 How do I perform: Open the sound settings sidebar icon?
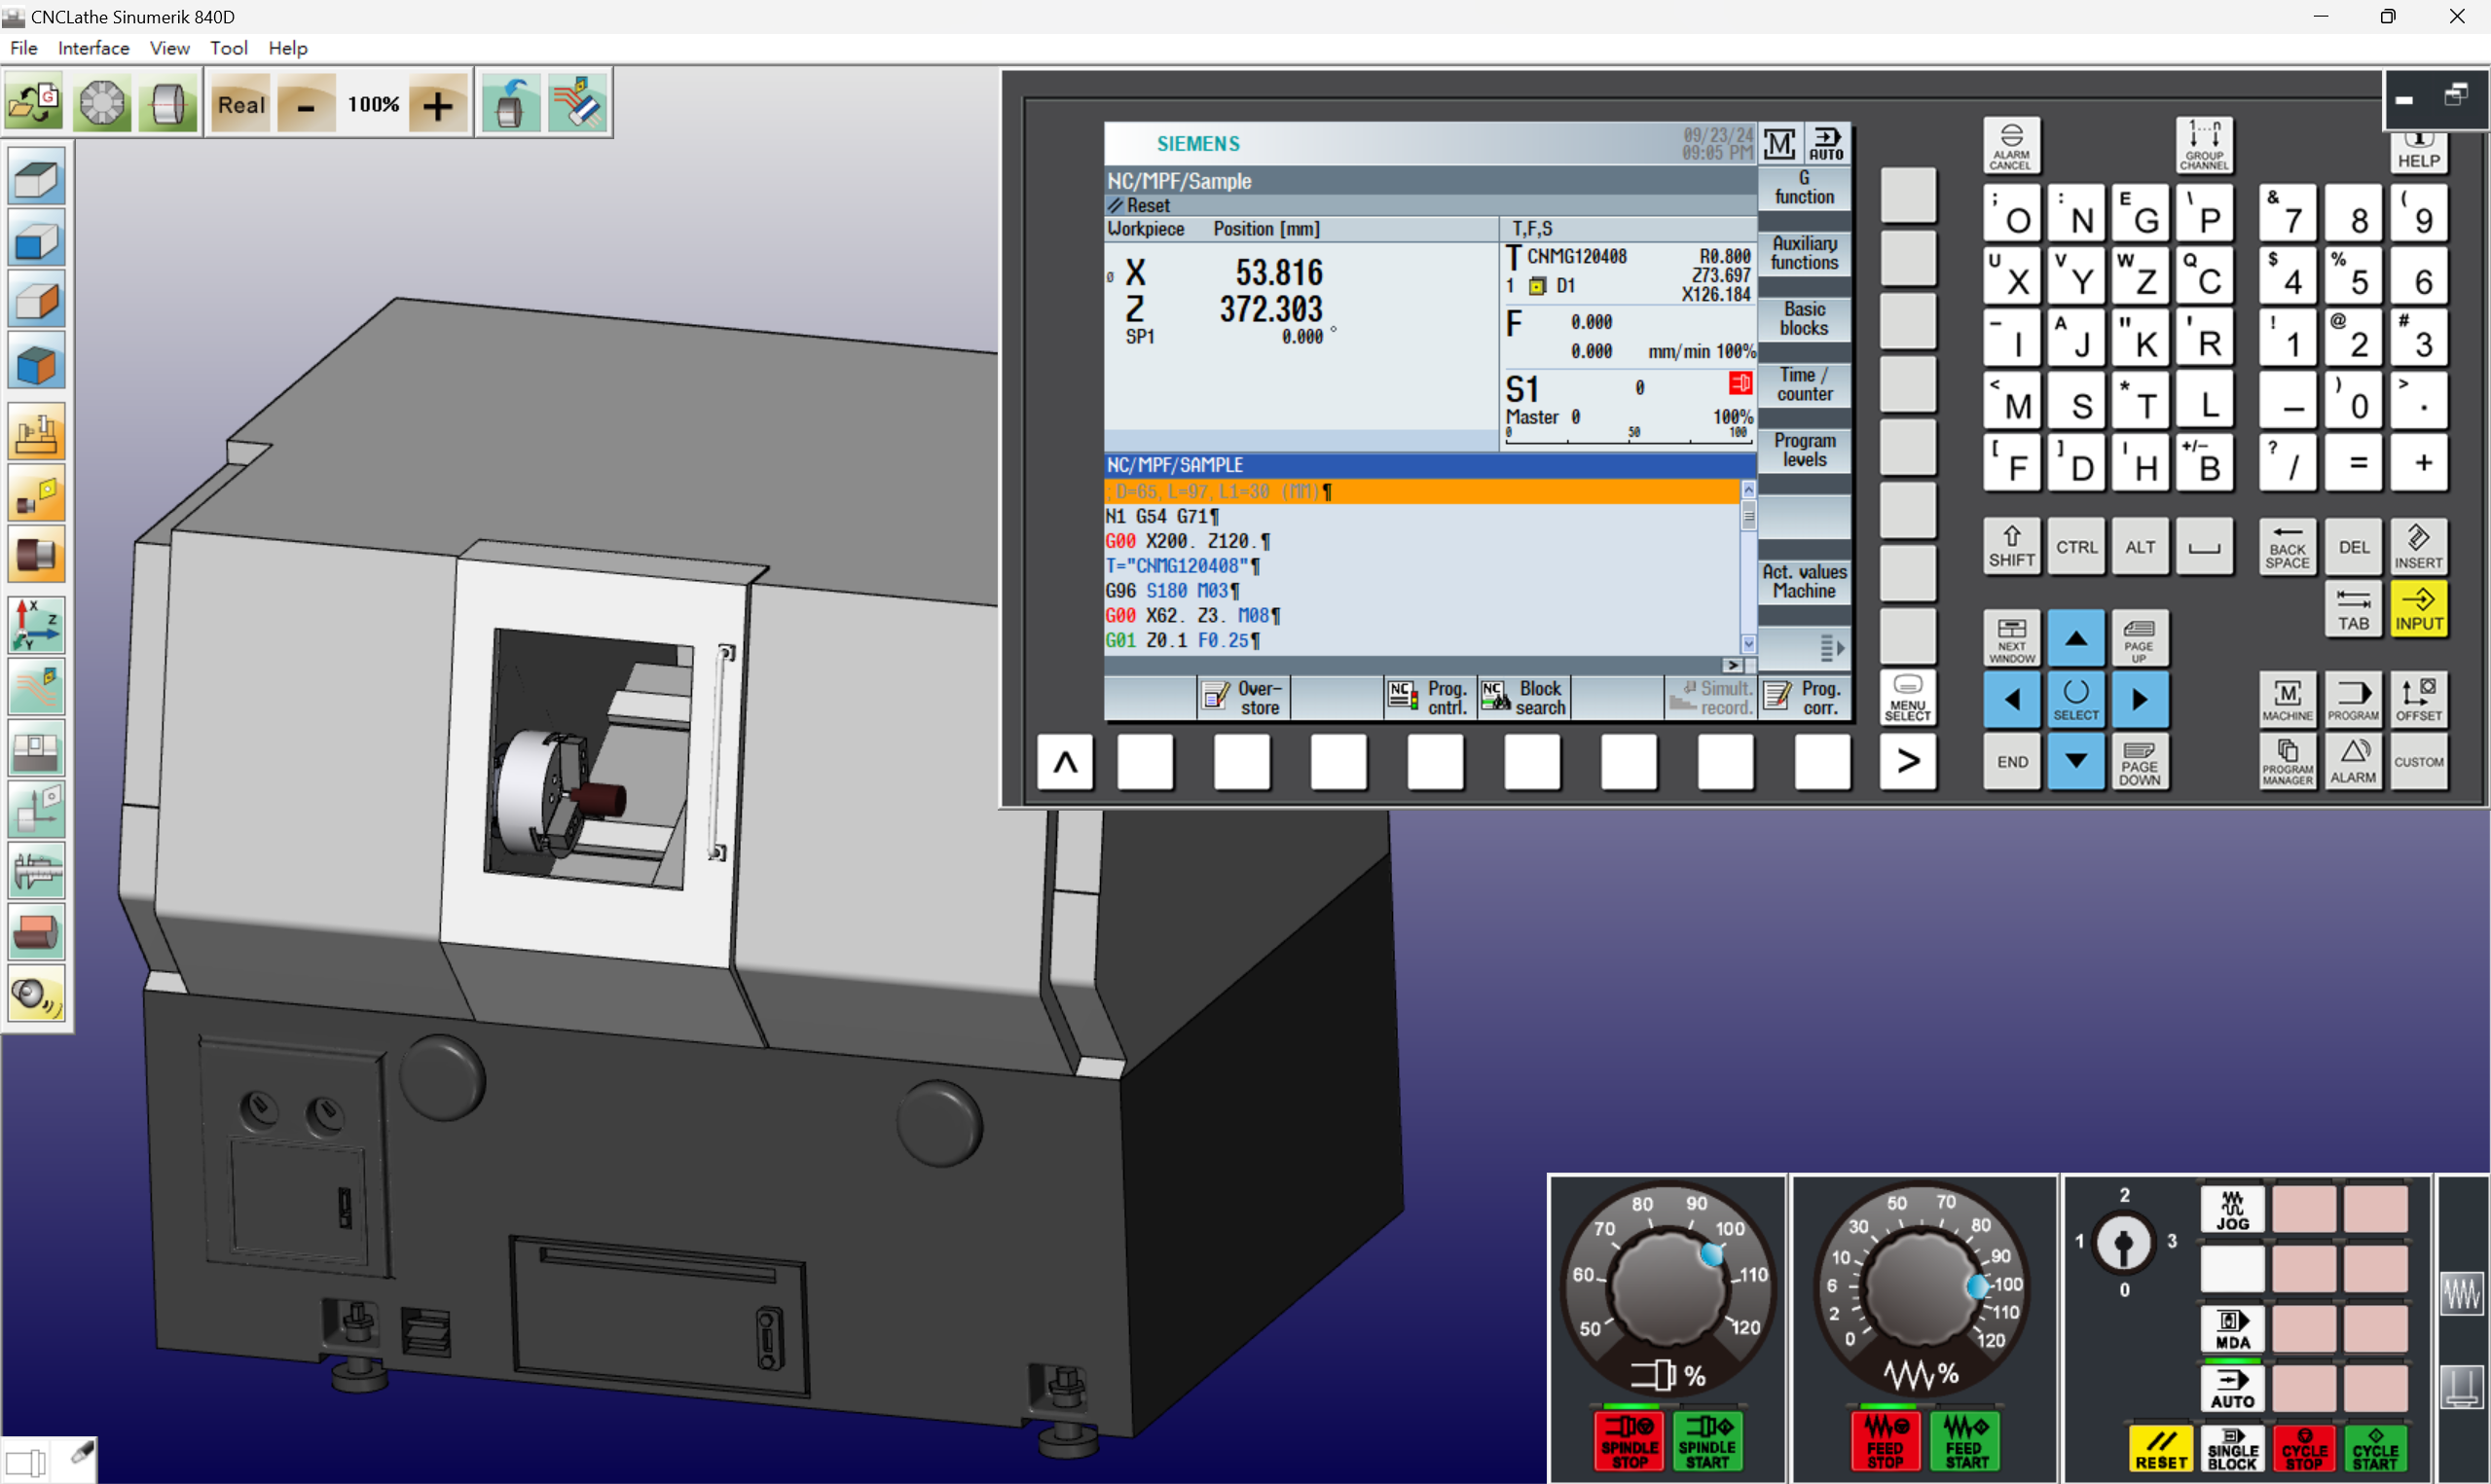click(x=36, y=993)
